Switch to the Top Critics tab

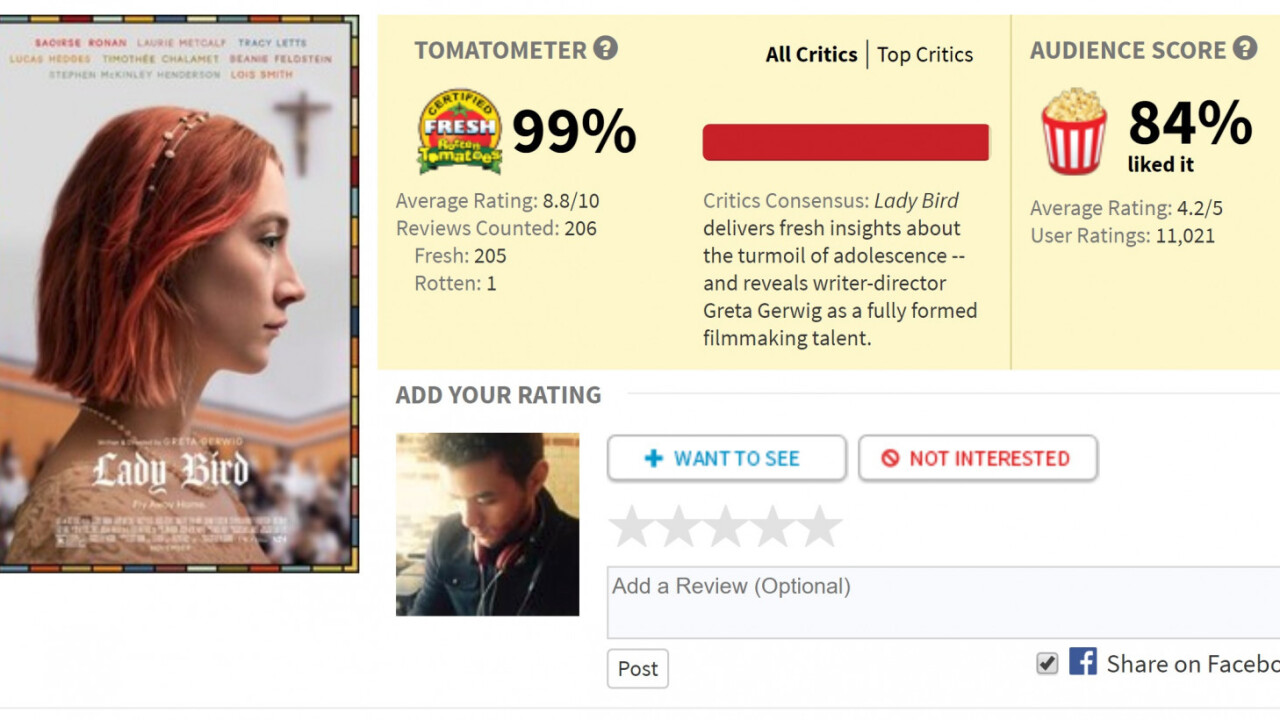point(925,55)
